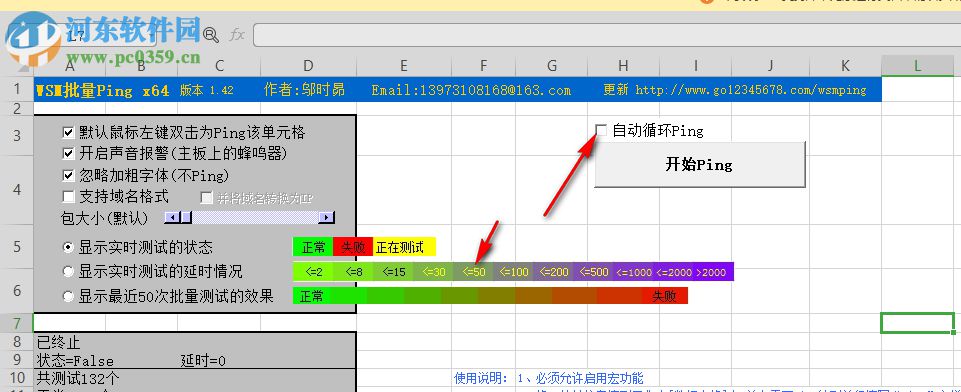Viewport: 961px width, 392px height.
Task: Click the <=8 latency color swatch
Action: tap(353, 271)
